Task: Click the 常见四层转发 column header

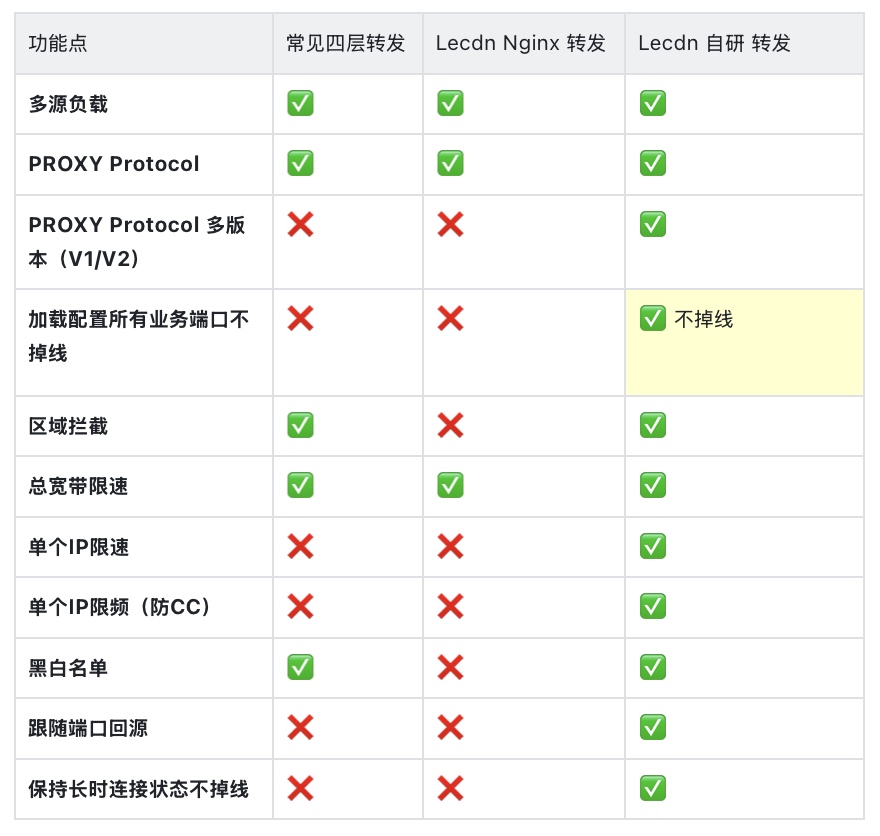Action: click(345, 43)
